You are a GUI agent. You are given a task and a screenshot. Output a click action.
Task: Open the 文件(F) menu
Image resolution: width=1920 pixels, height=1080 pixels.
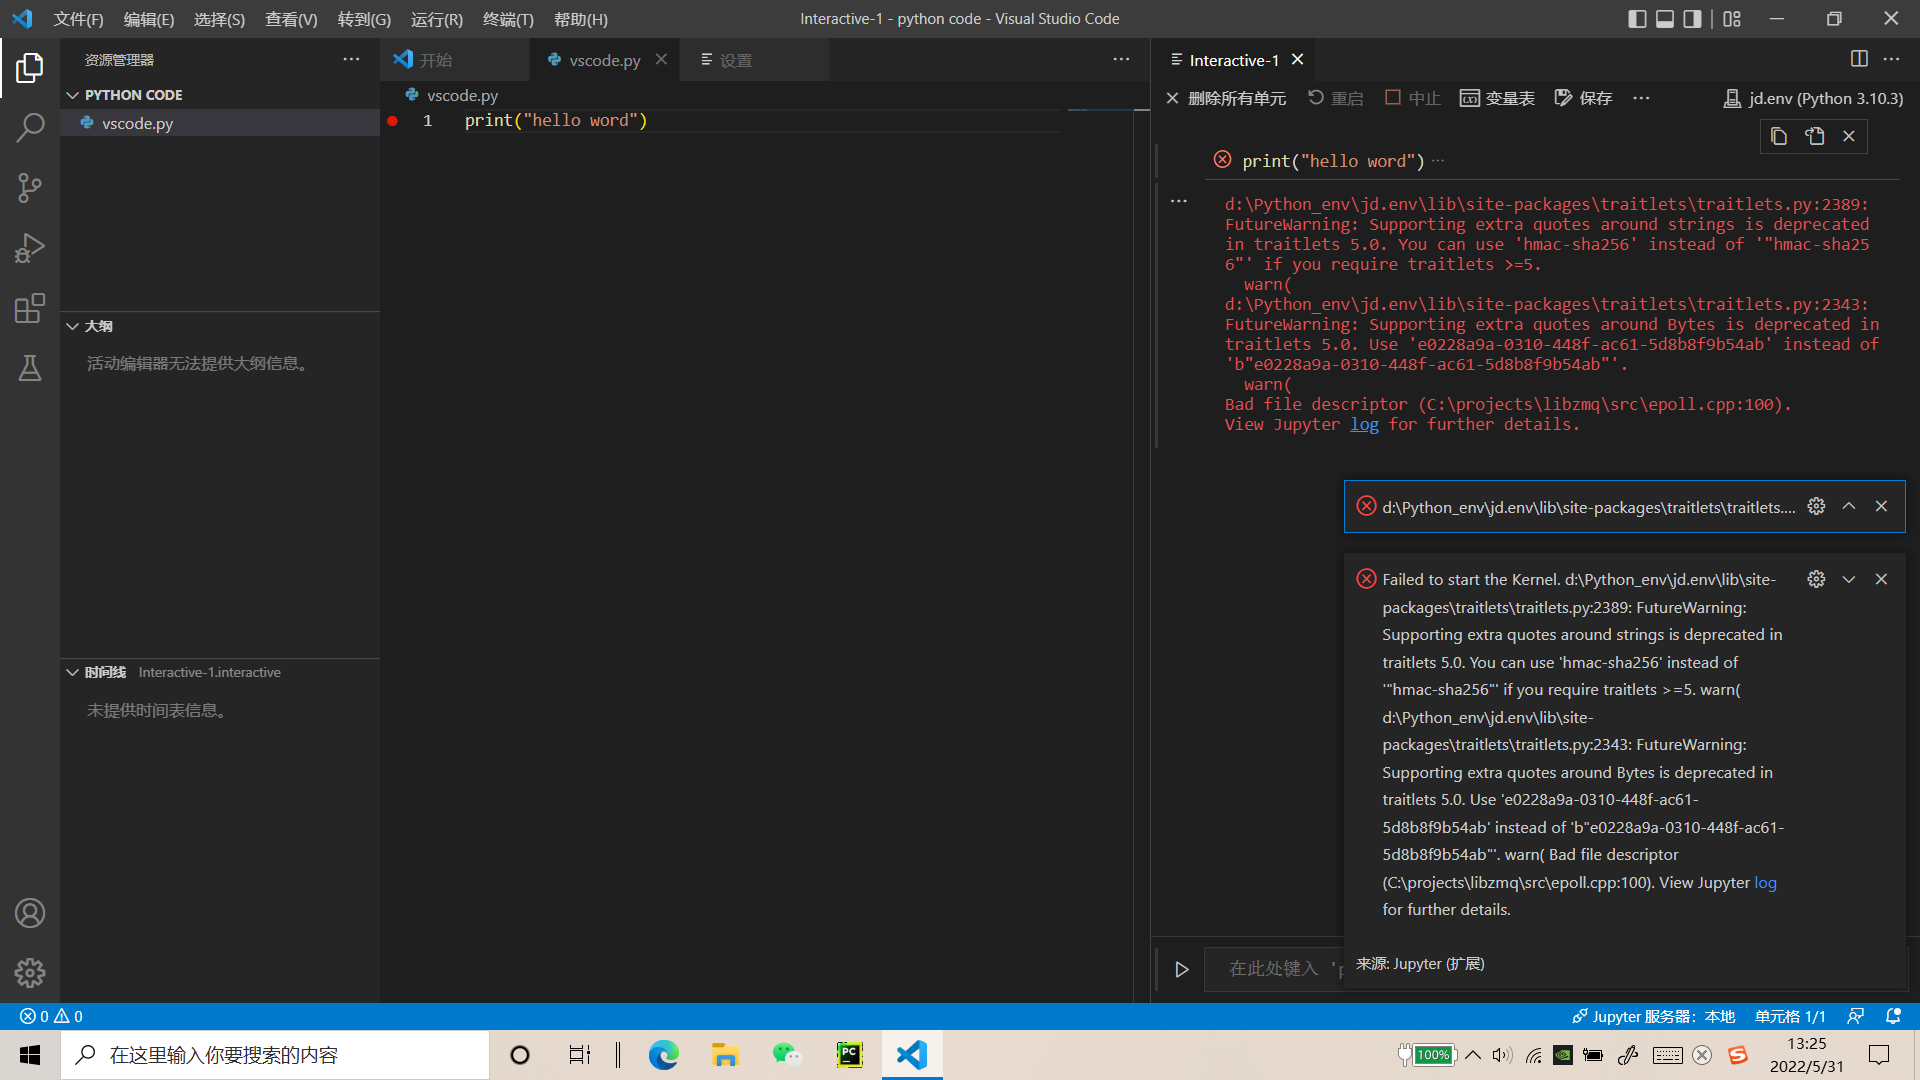click(x=78, y=19)
